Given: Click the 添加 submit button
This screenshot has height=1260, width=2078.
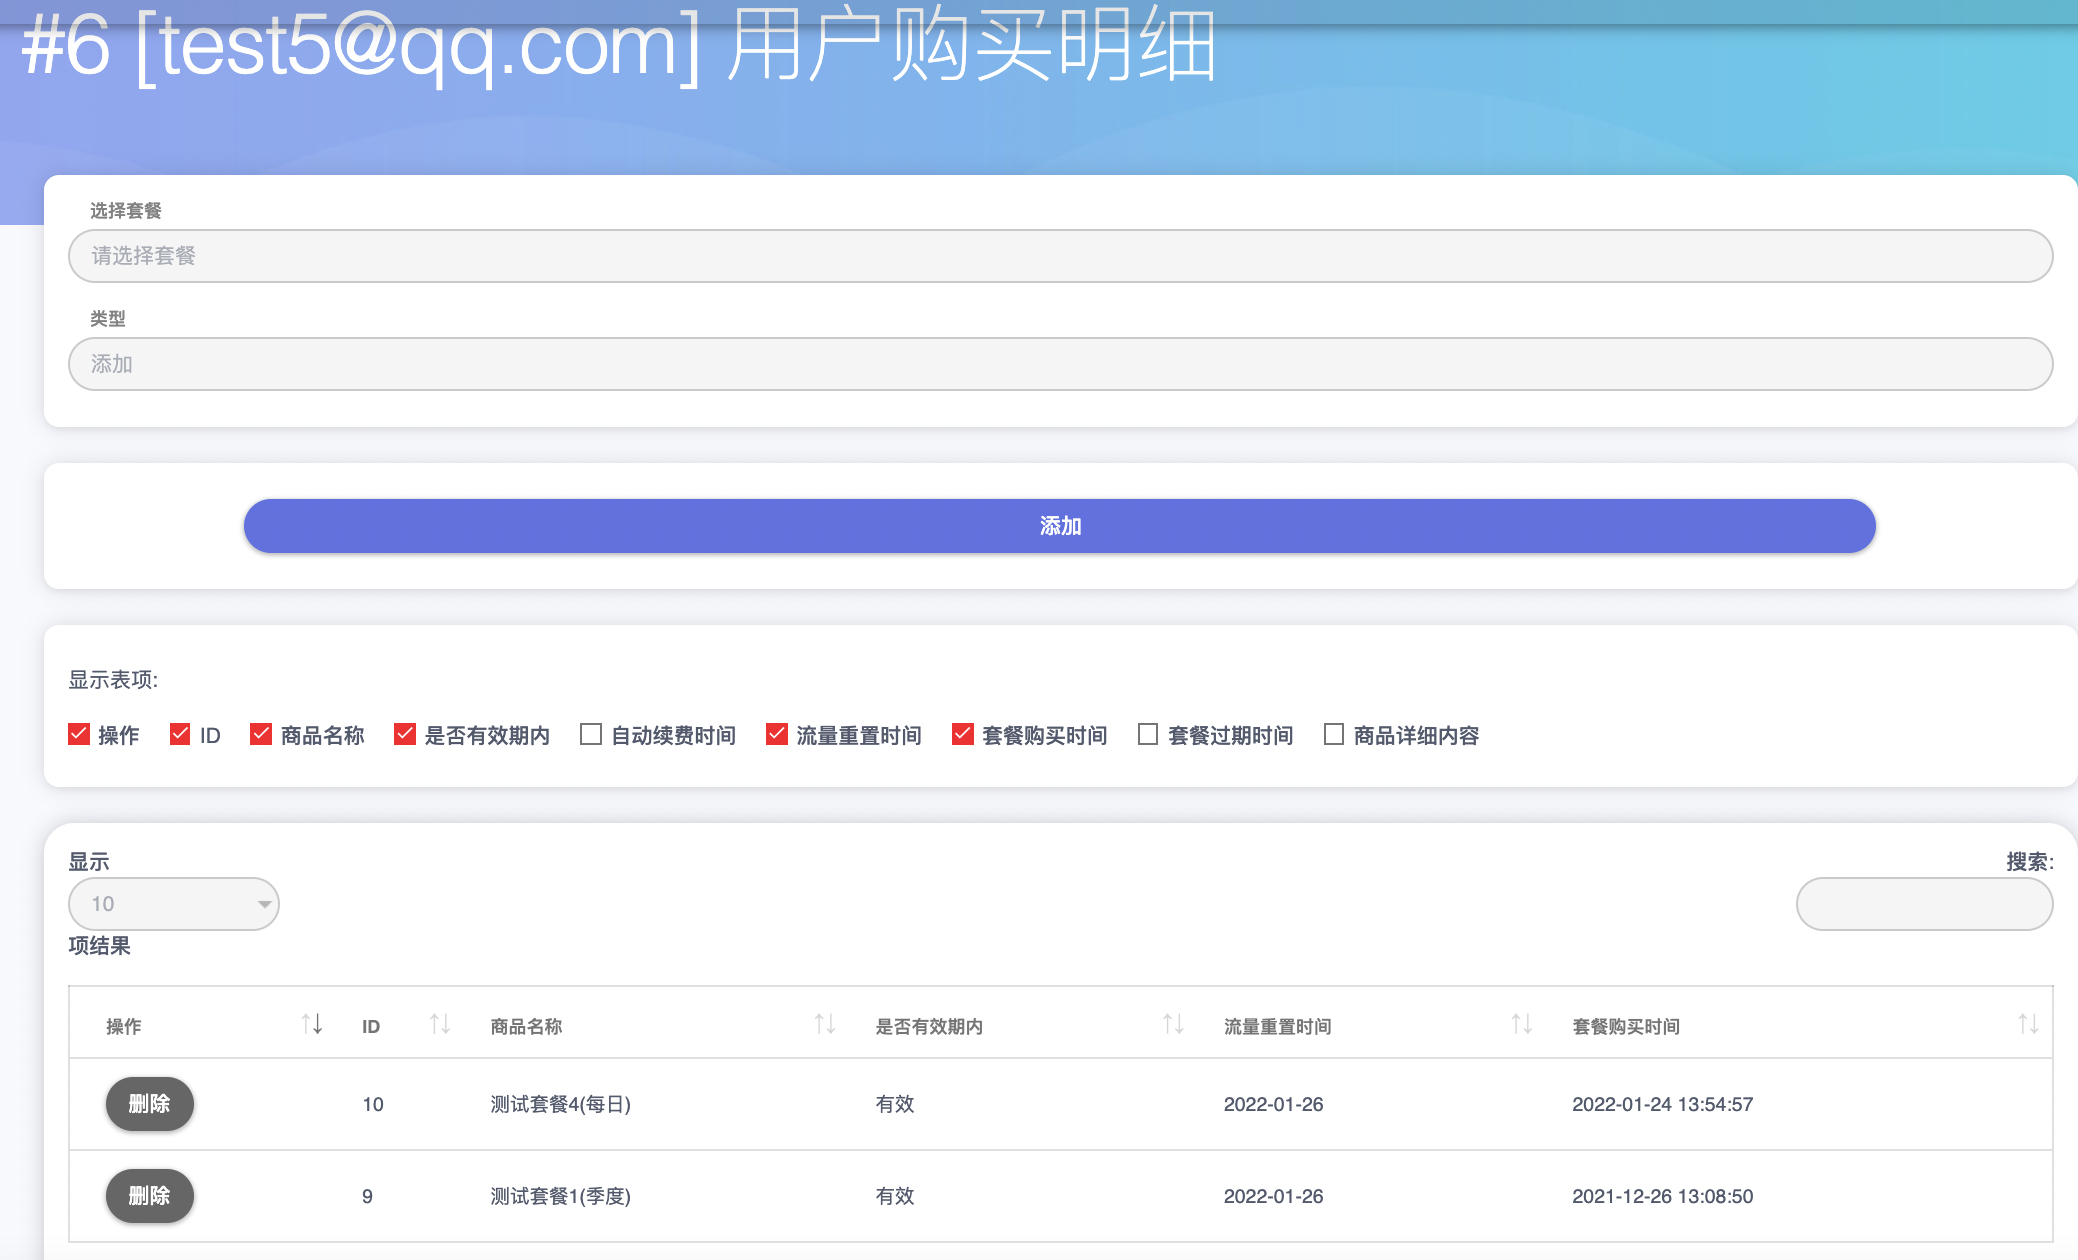Looking at the screenshot, I should (1059, 525).
